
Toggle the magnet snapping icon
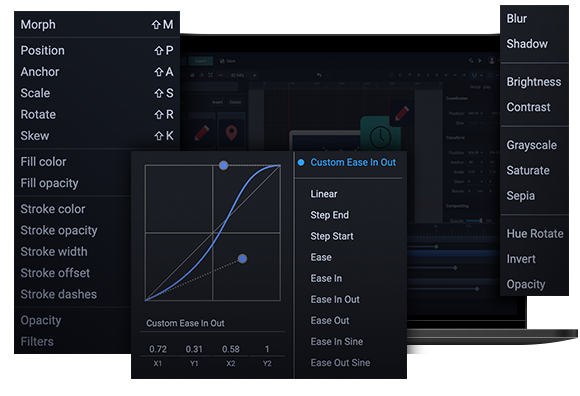click(x=474, y=75)
